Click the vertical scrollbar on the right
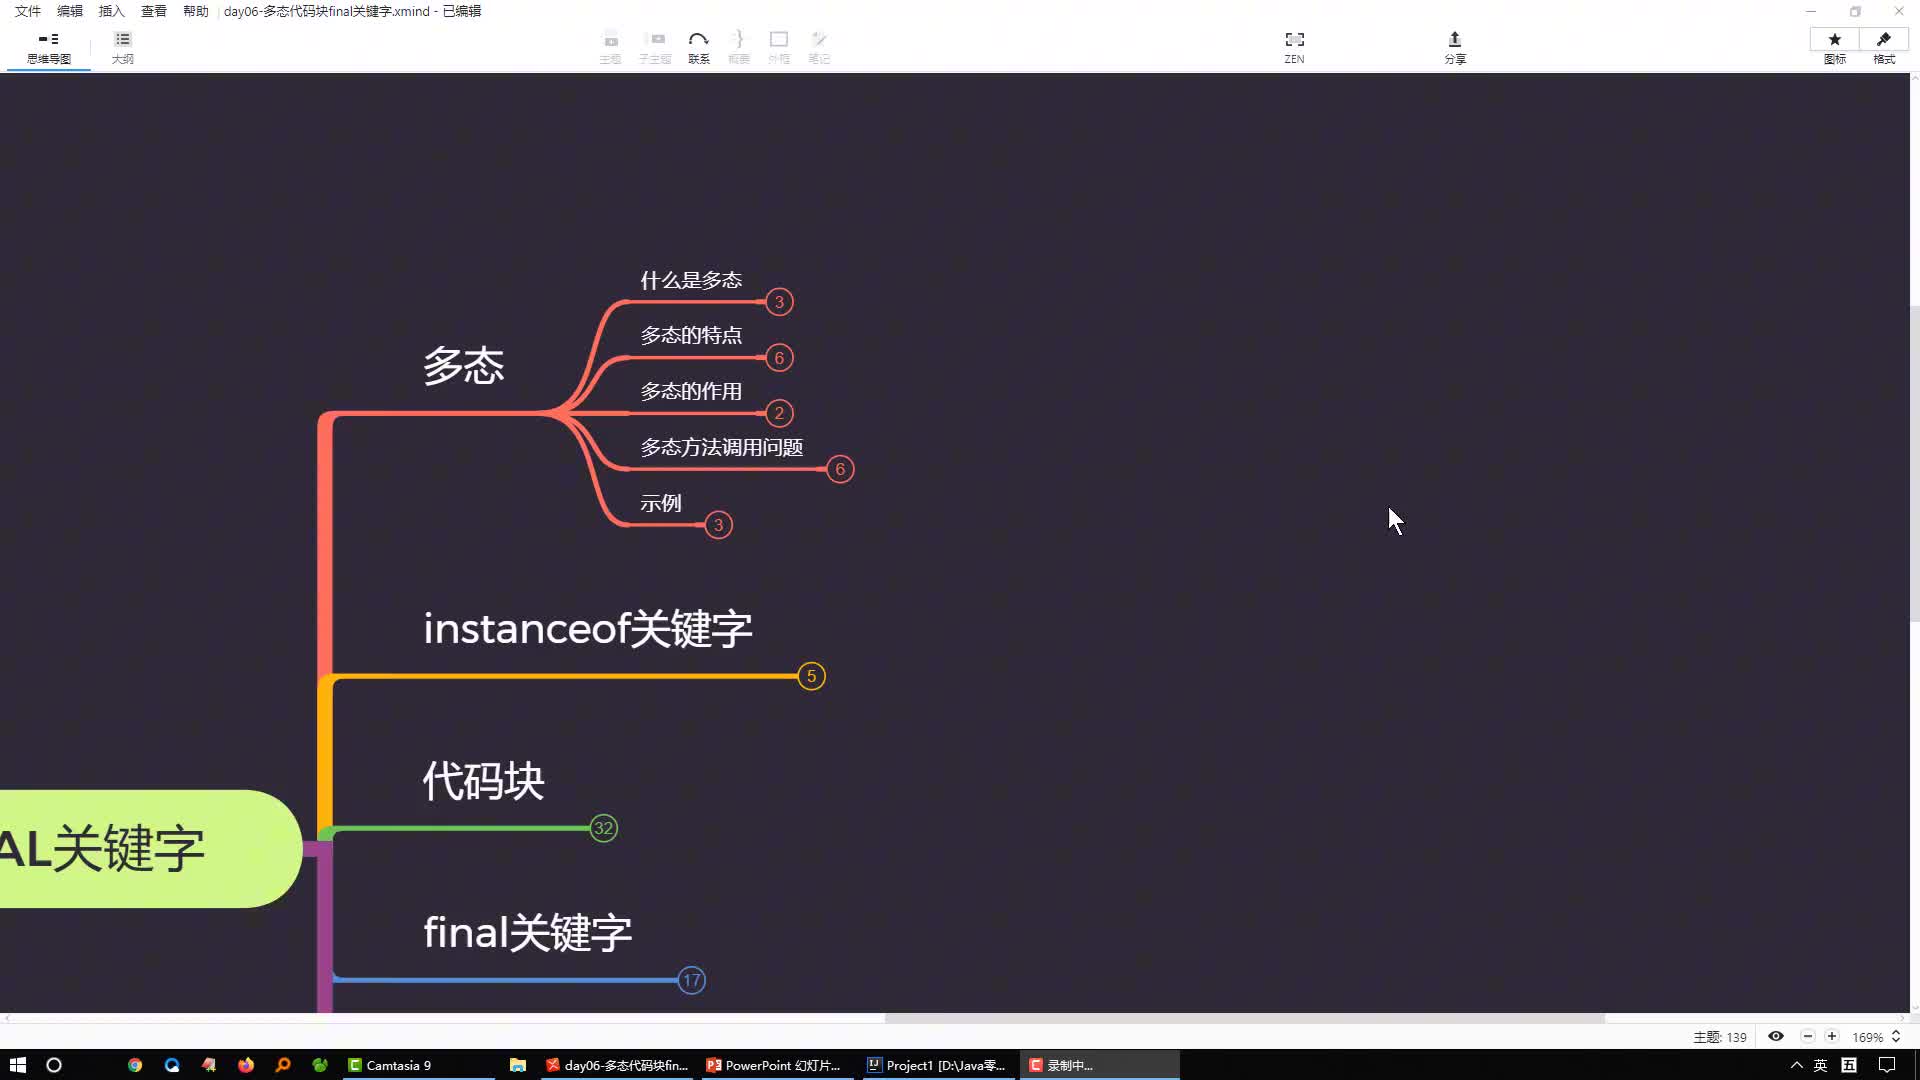 click(1915, 464)
